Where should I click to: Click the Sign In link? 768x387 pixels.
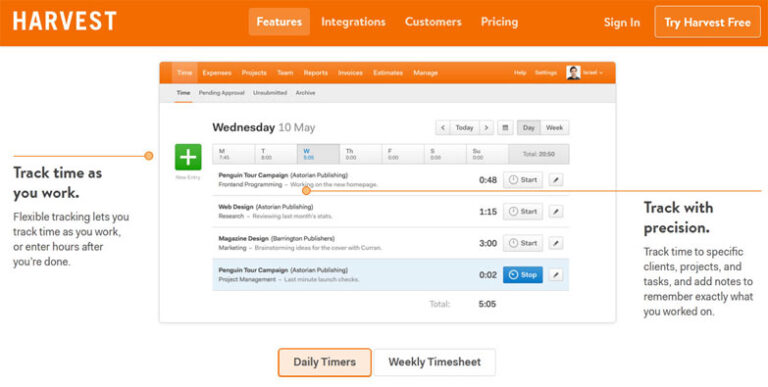(x=622, y=23)
